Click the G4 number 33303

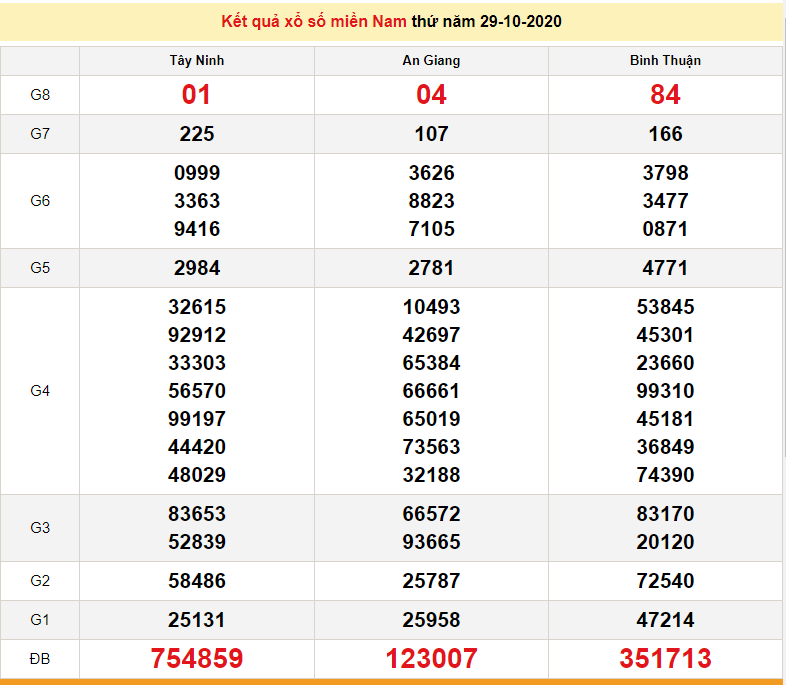tap(197, 363)
